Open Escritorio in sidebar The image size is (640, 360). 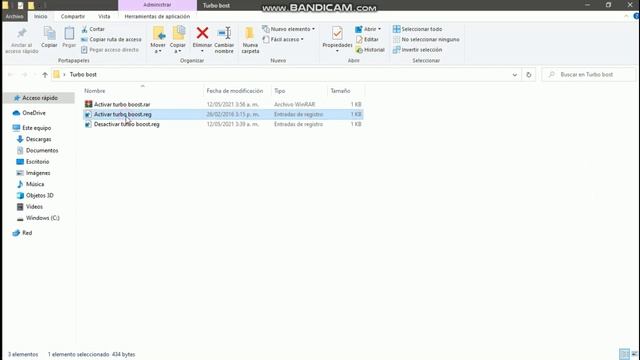click(37, 162)
